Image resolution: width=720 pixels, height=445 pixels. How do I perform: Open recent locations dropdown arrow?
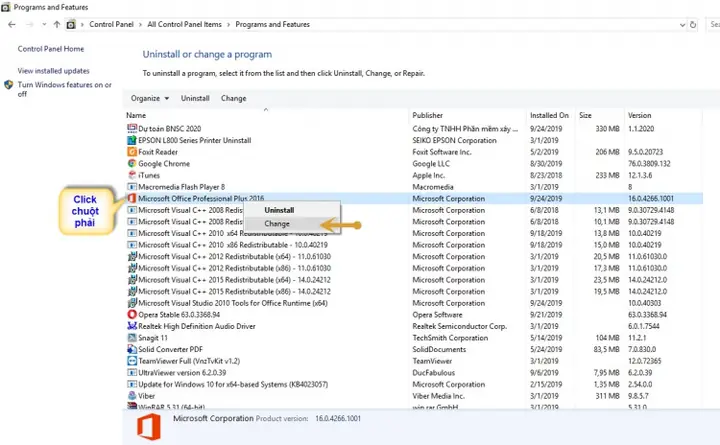coord(44,25)
